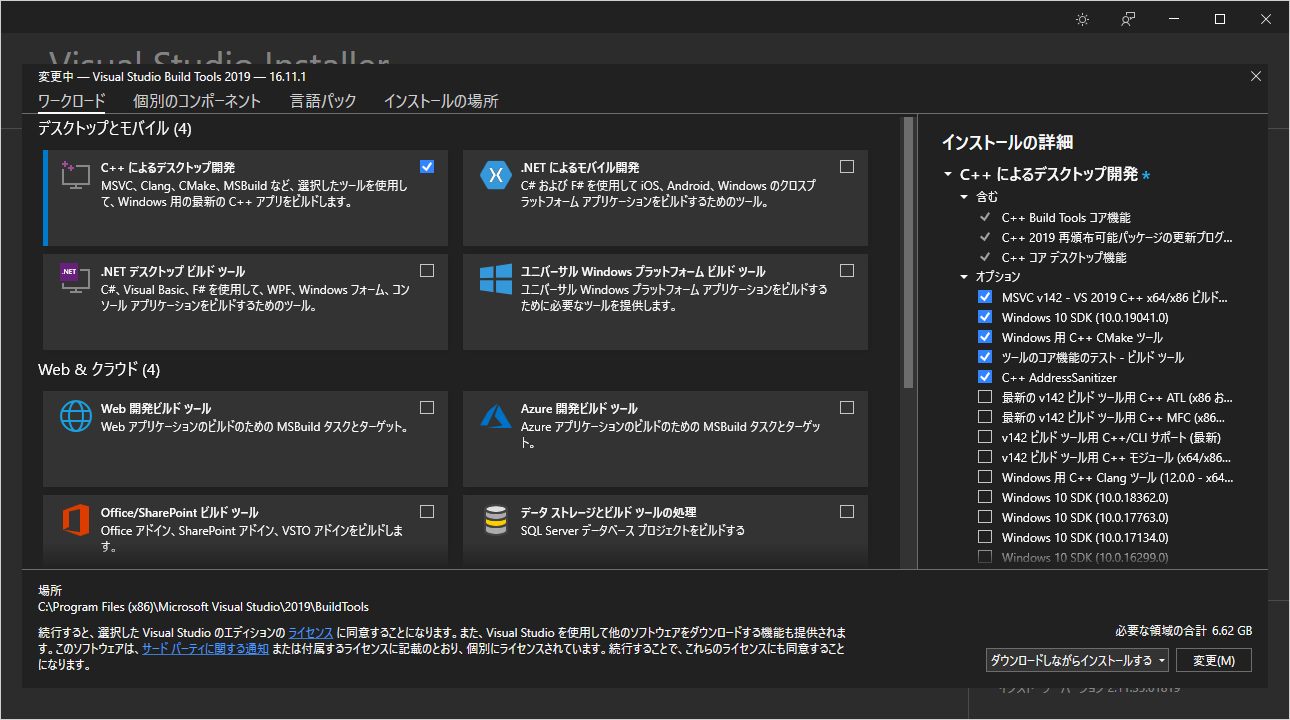Check Windows 用 C++ Clang ツール option
Viewport: 1290px width, 720px height.
985,477
